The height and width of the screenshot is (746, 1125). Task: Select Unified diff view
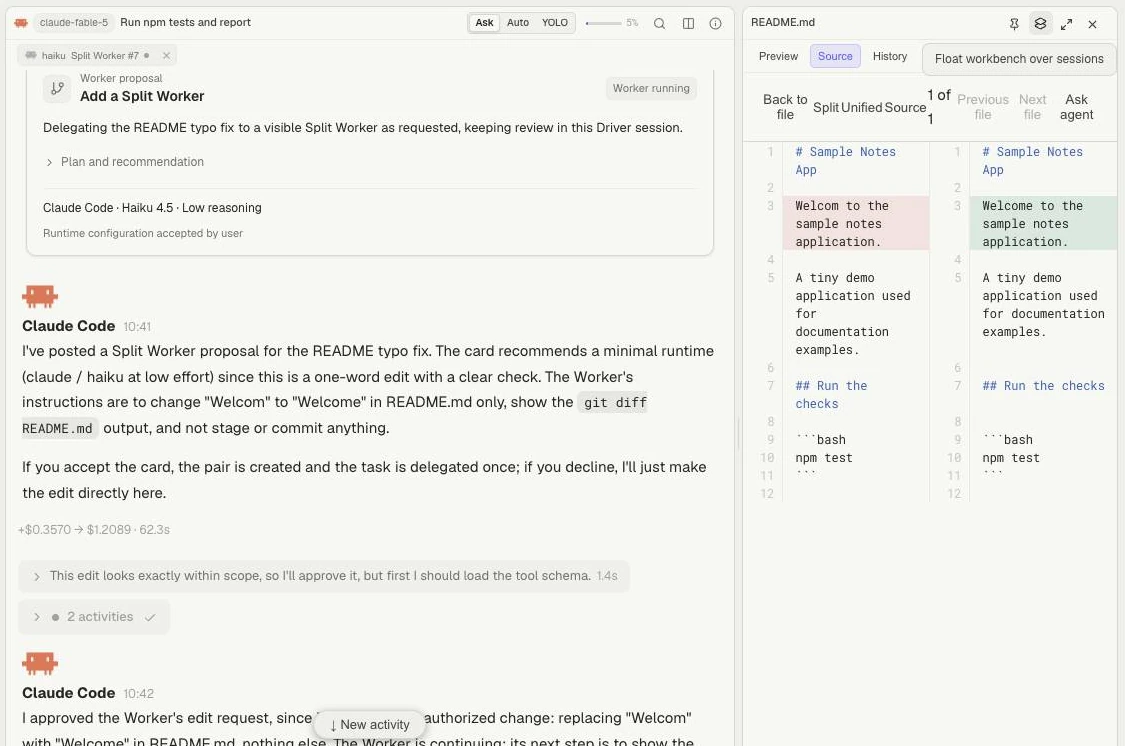point(862,107)
